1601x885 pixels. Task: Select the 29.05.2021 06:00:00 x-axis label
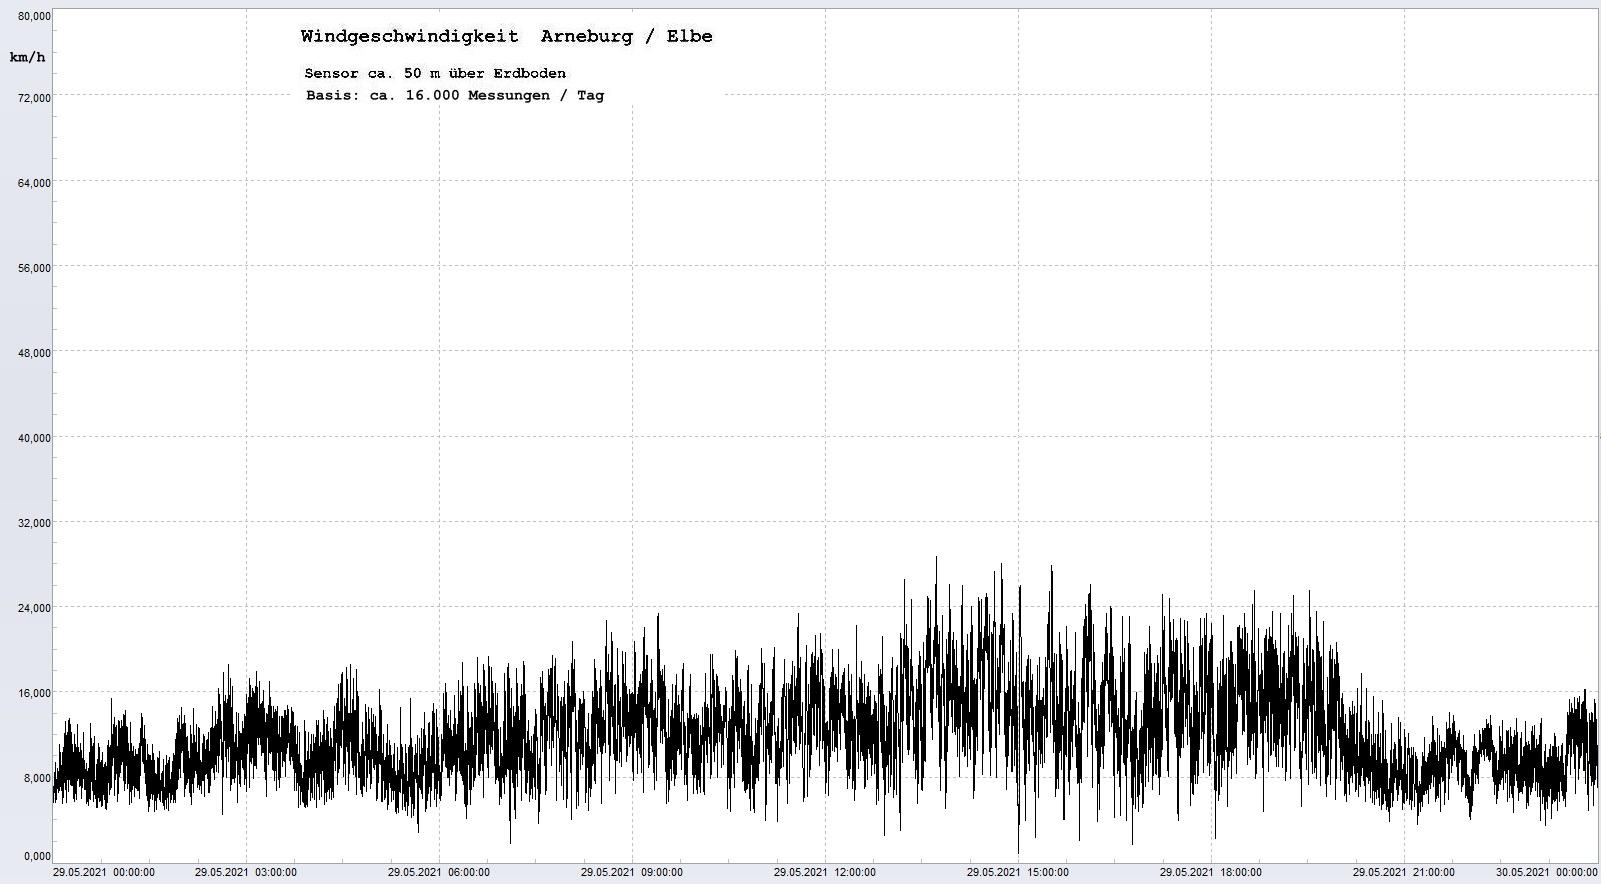click(438, 873)
